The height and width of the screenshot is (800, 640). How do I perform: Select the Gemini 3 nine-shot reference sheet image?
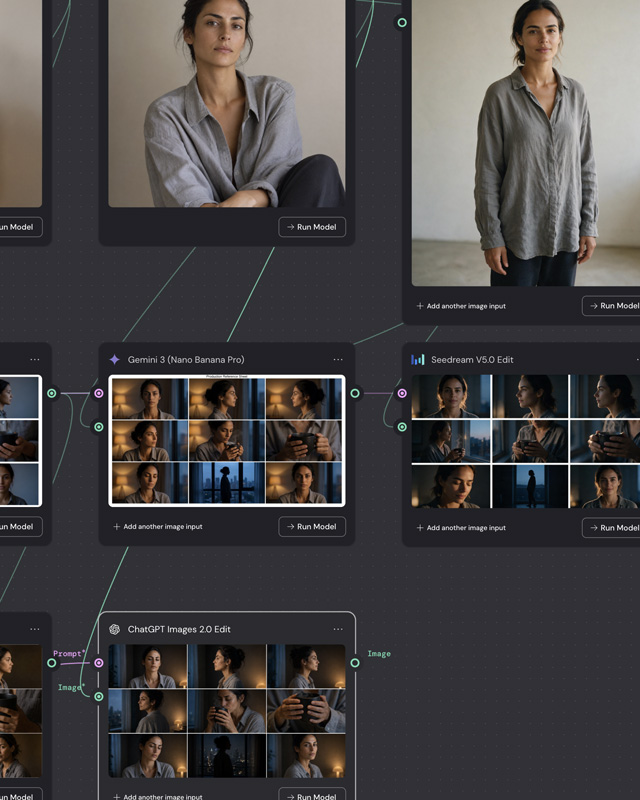tap(227, 441)
